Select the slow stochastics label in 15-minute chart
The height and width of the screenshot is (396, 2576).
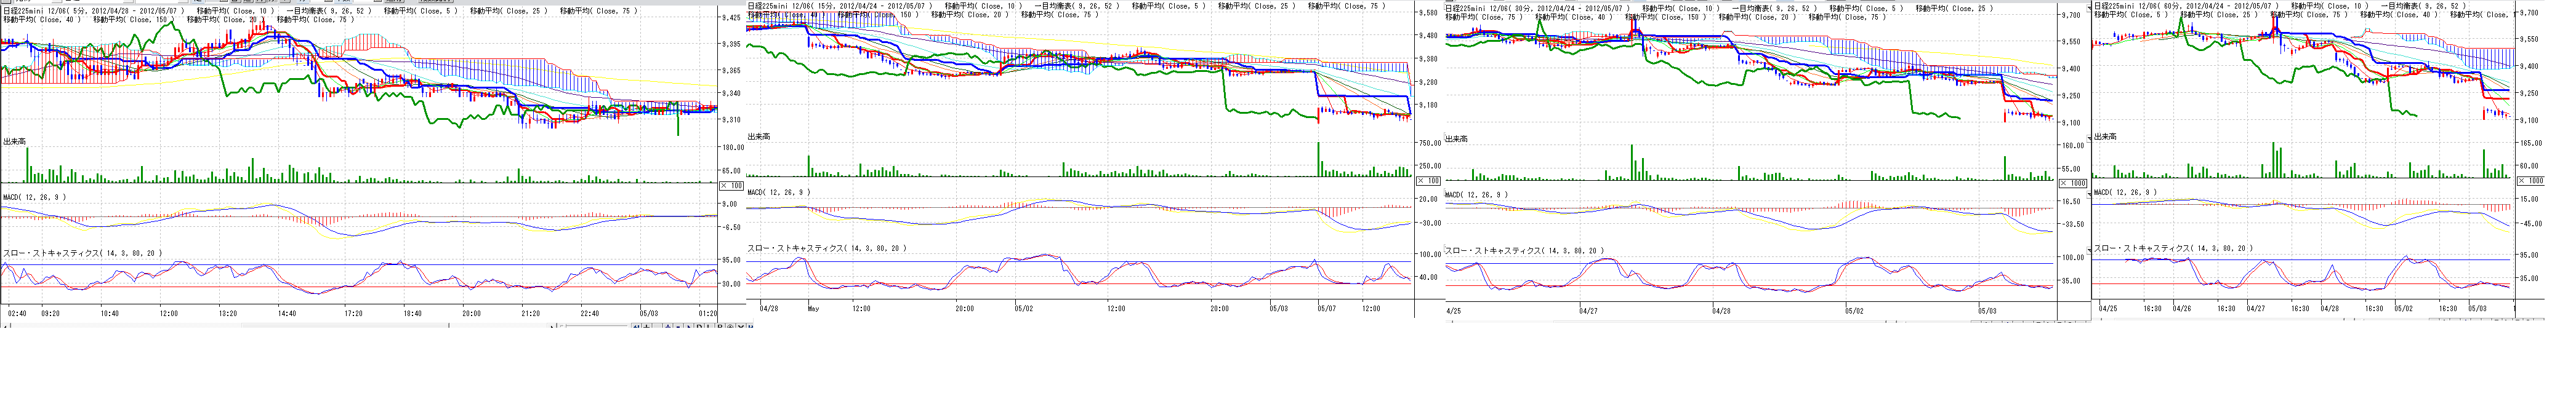point(826,248)
